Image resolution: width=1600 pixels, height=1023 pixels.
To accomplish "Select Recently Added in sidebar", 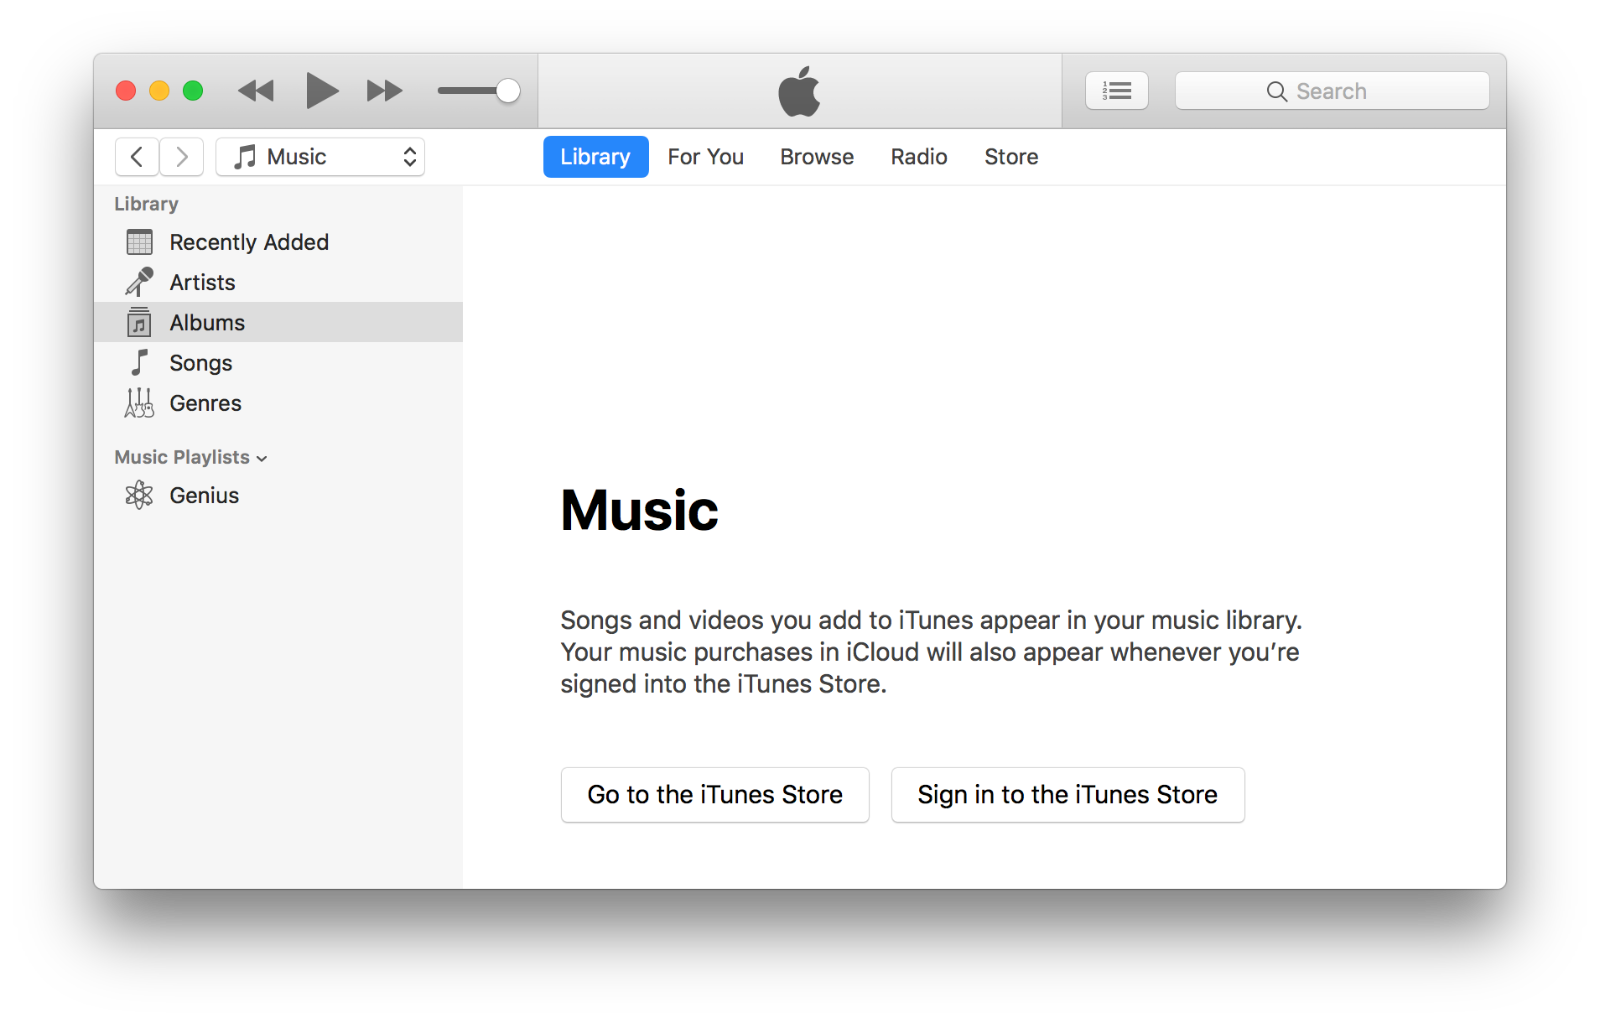I will coord(278,242).
